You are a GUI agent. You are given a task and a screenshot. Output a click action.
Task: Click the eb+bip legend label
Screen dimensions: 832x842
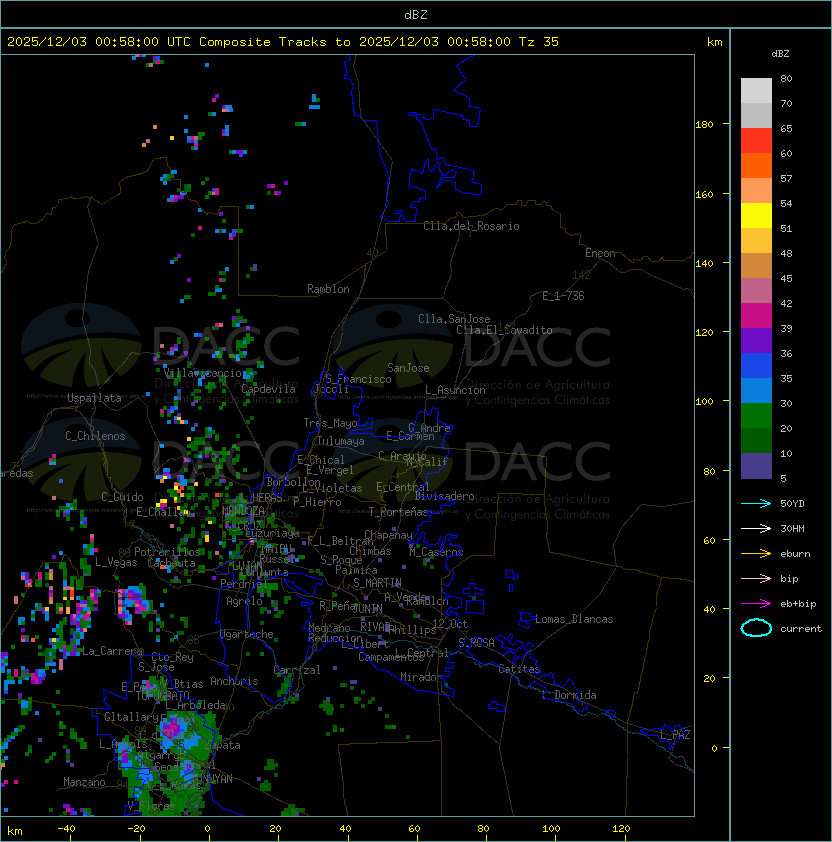coord(798,604)
